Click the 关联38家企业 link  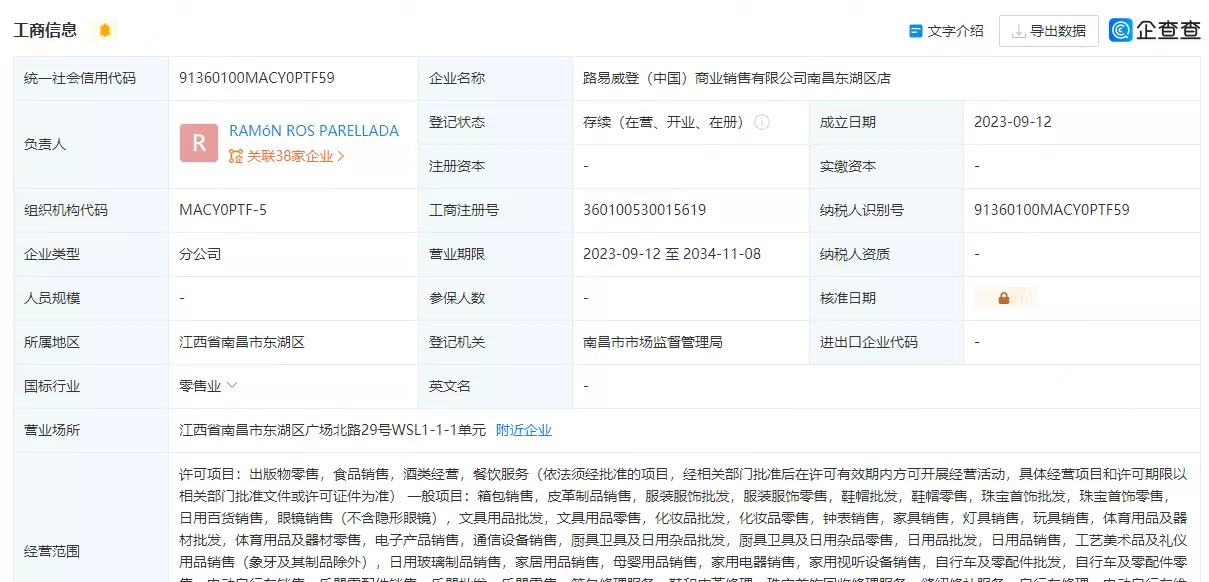(x=290, y=156)
